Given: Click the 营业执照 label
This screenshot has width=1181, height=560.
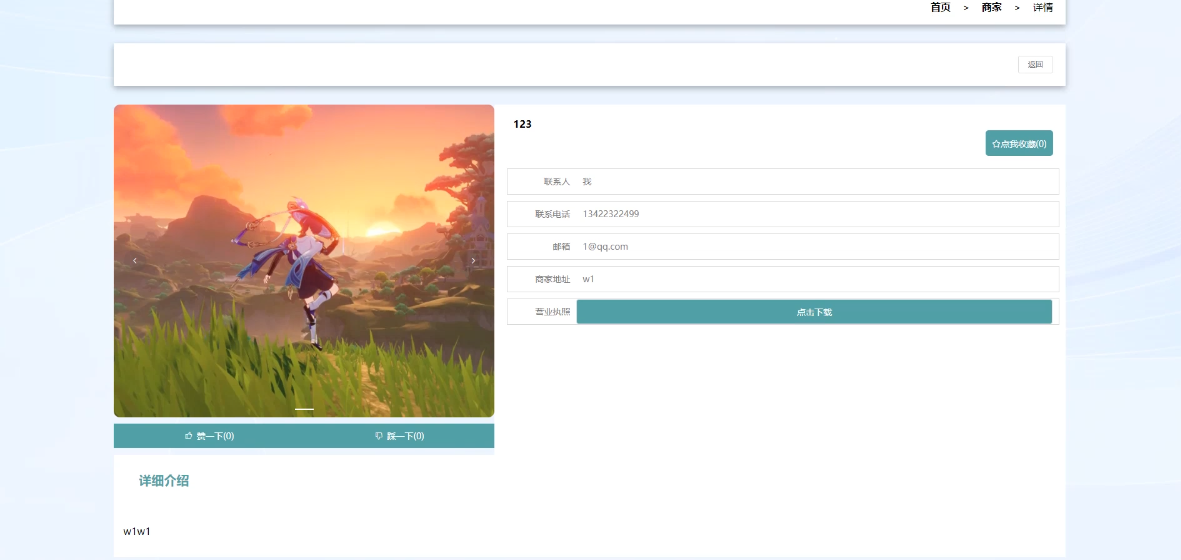Looking at the screenshot, I should click(553, 312).
